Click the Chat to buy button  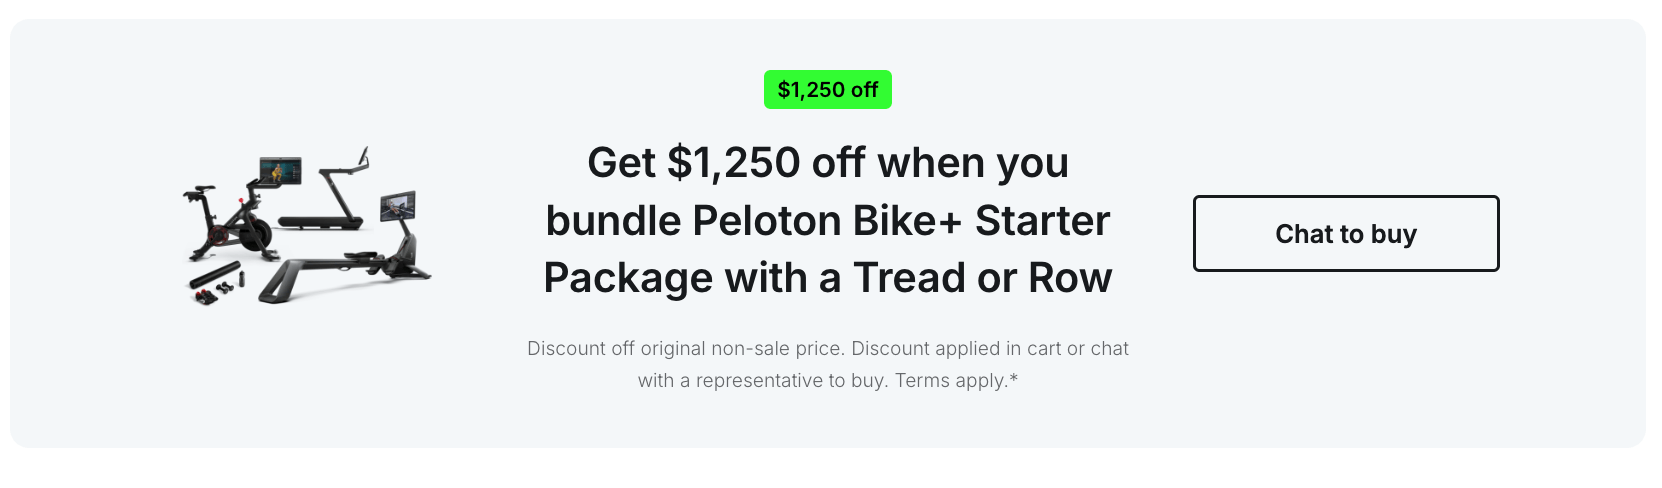tap(1345, 233)
